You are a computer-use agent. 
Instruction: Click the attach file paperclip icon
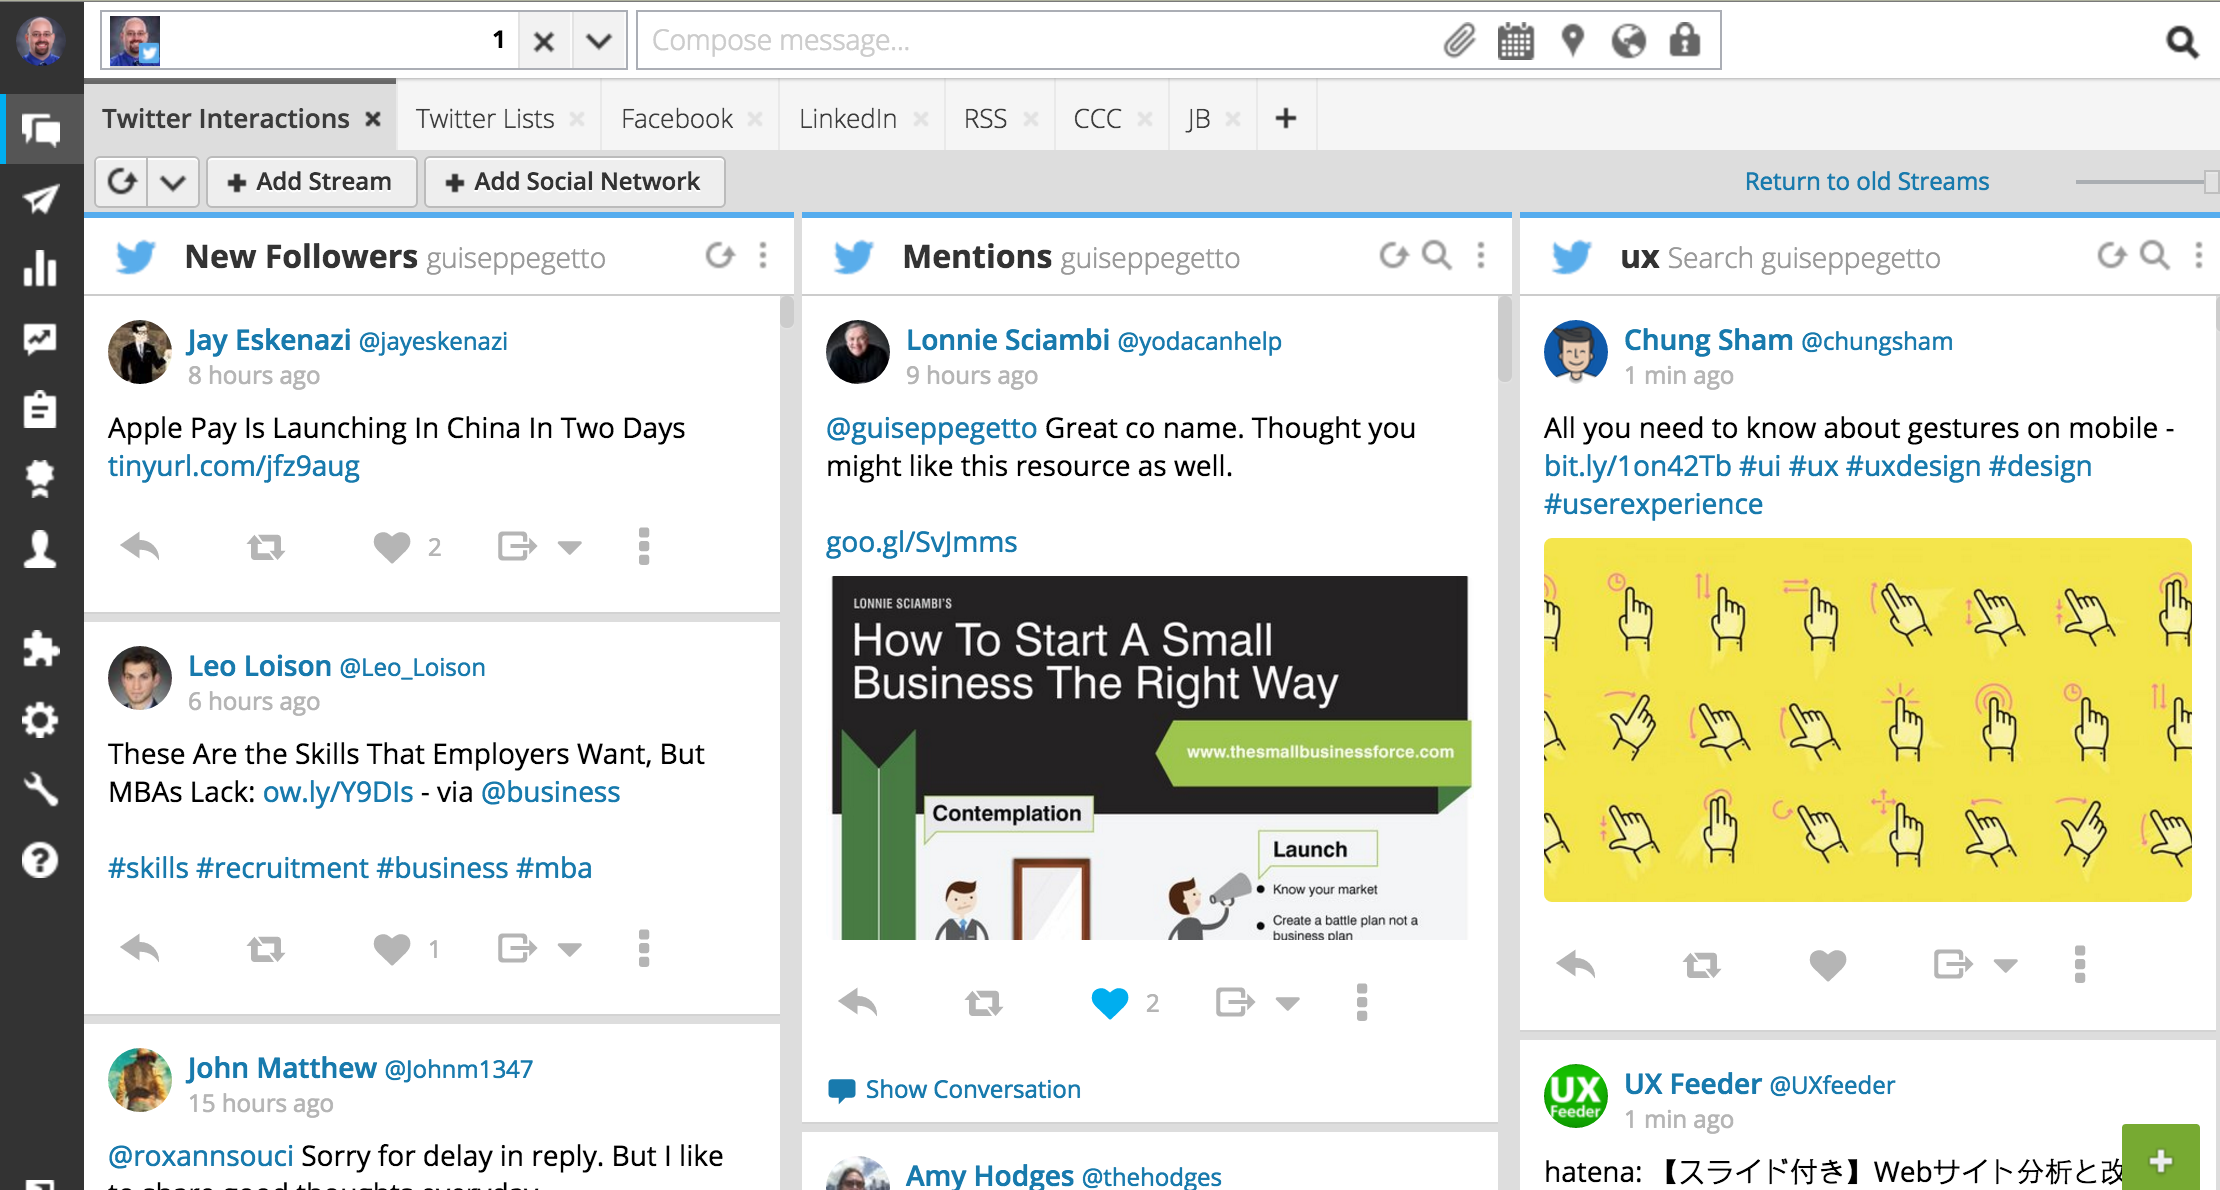point(1460,41)
